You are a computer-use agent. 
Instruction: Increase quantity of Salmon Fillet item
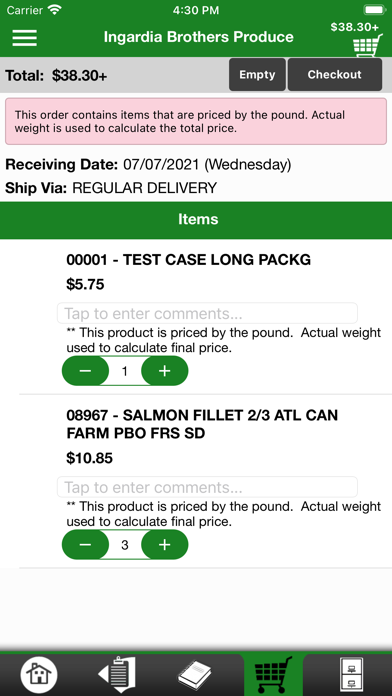165,545
